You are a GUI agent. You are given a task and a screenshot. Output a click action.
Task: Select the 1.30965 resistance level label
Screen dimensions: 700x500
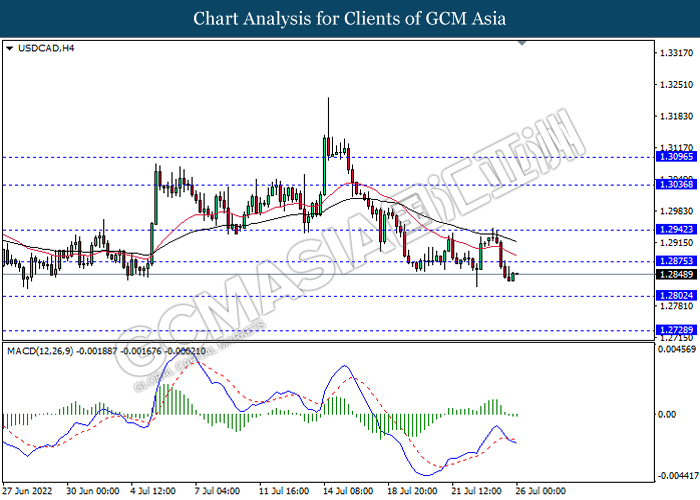click(676, 157)
